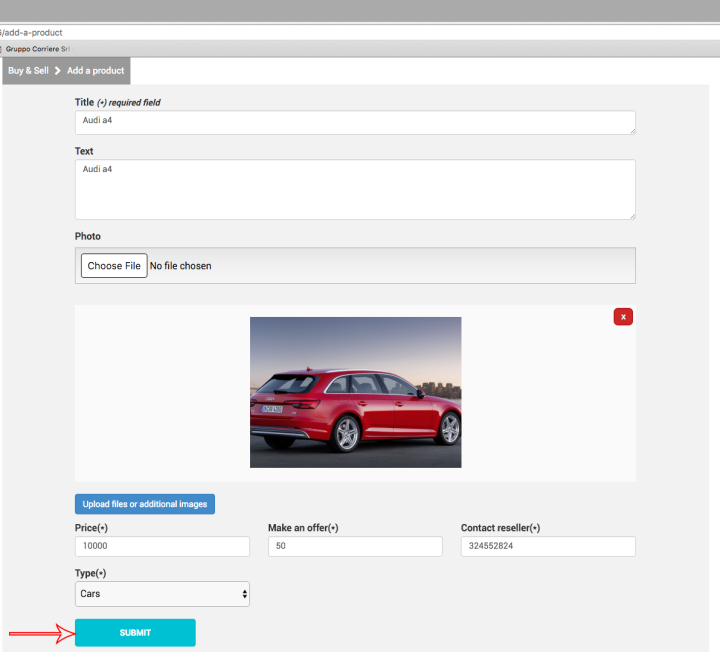
Task: Open the Type dropdown set to Cars
Action: (162, 594)
